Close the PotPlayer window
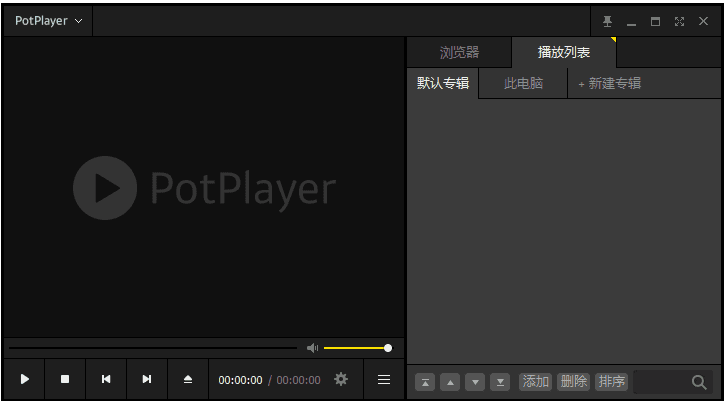This screenshot has width=724, height=401. click(x=703, y=21)
